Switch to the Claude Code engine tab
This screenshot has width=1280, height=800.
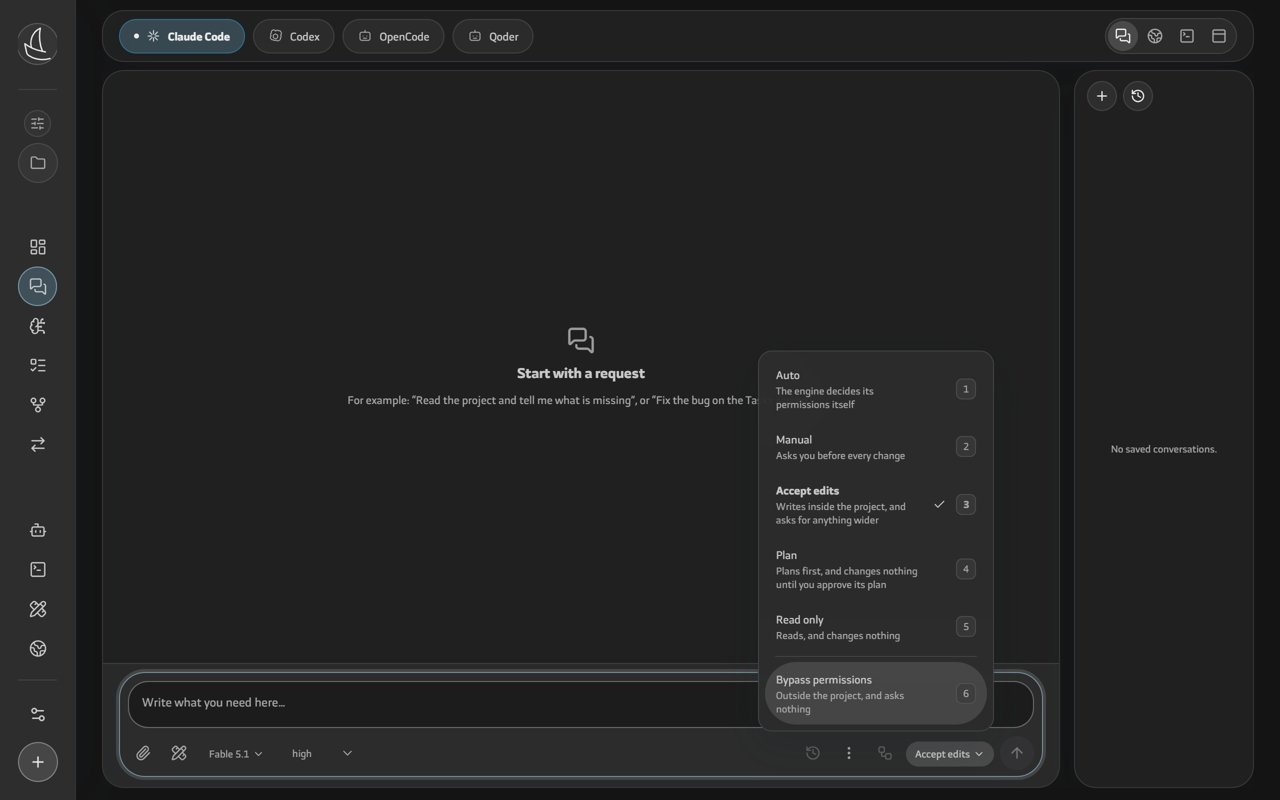182,36
